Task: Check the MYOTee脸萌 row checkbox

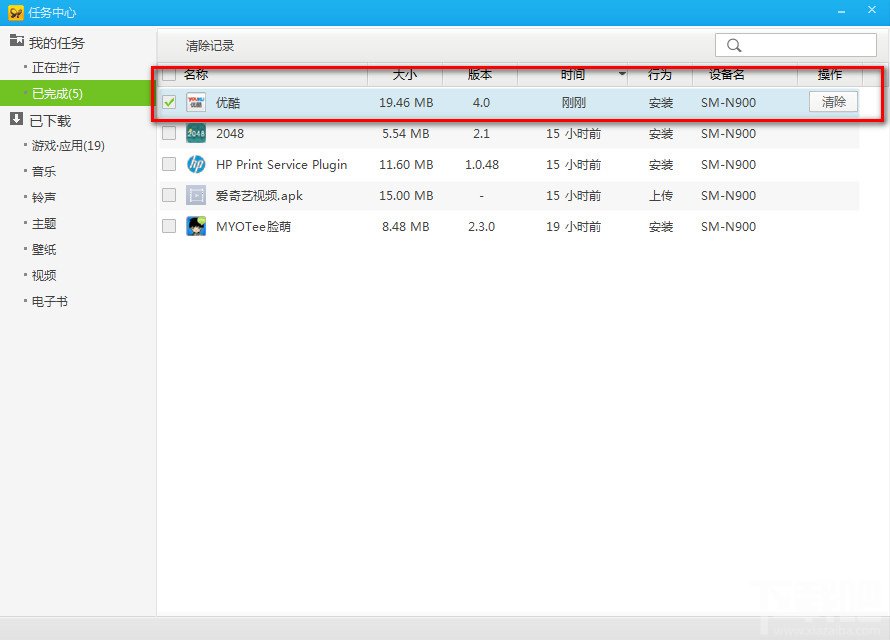Action: (x=169, y=226)
